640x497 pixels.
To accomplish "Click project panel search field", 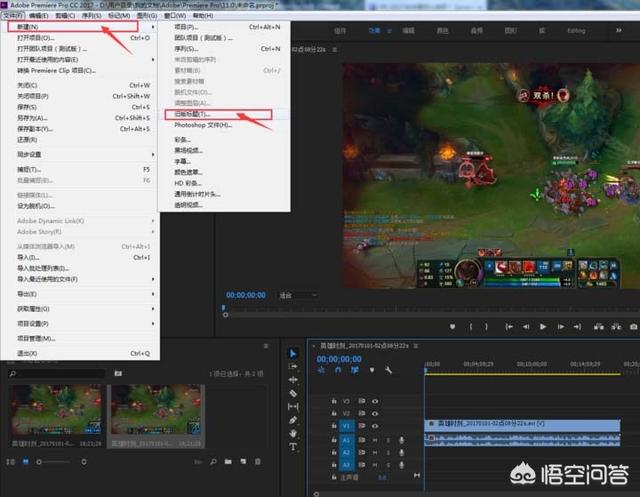I will click(x=57, y=373).
